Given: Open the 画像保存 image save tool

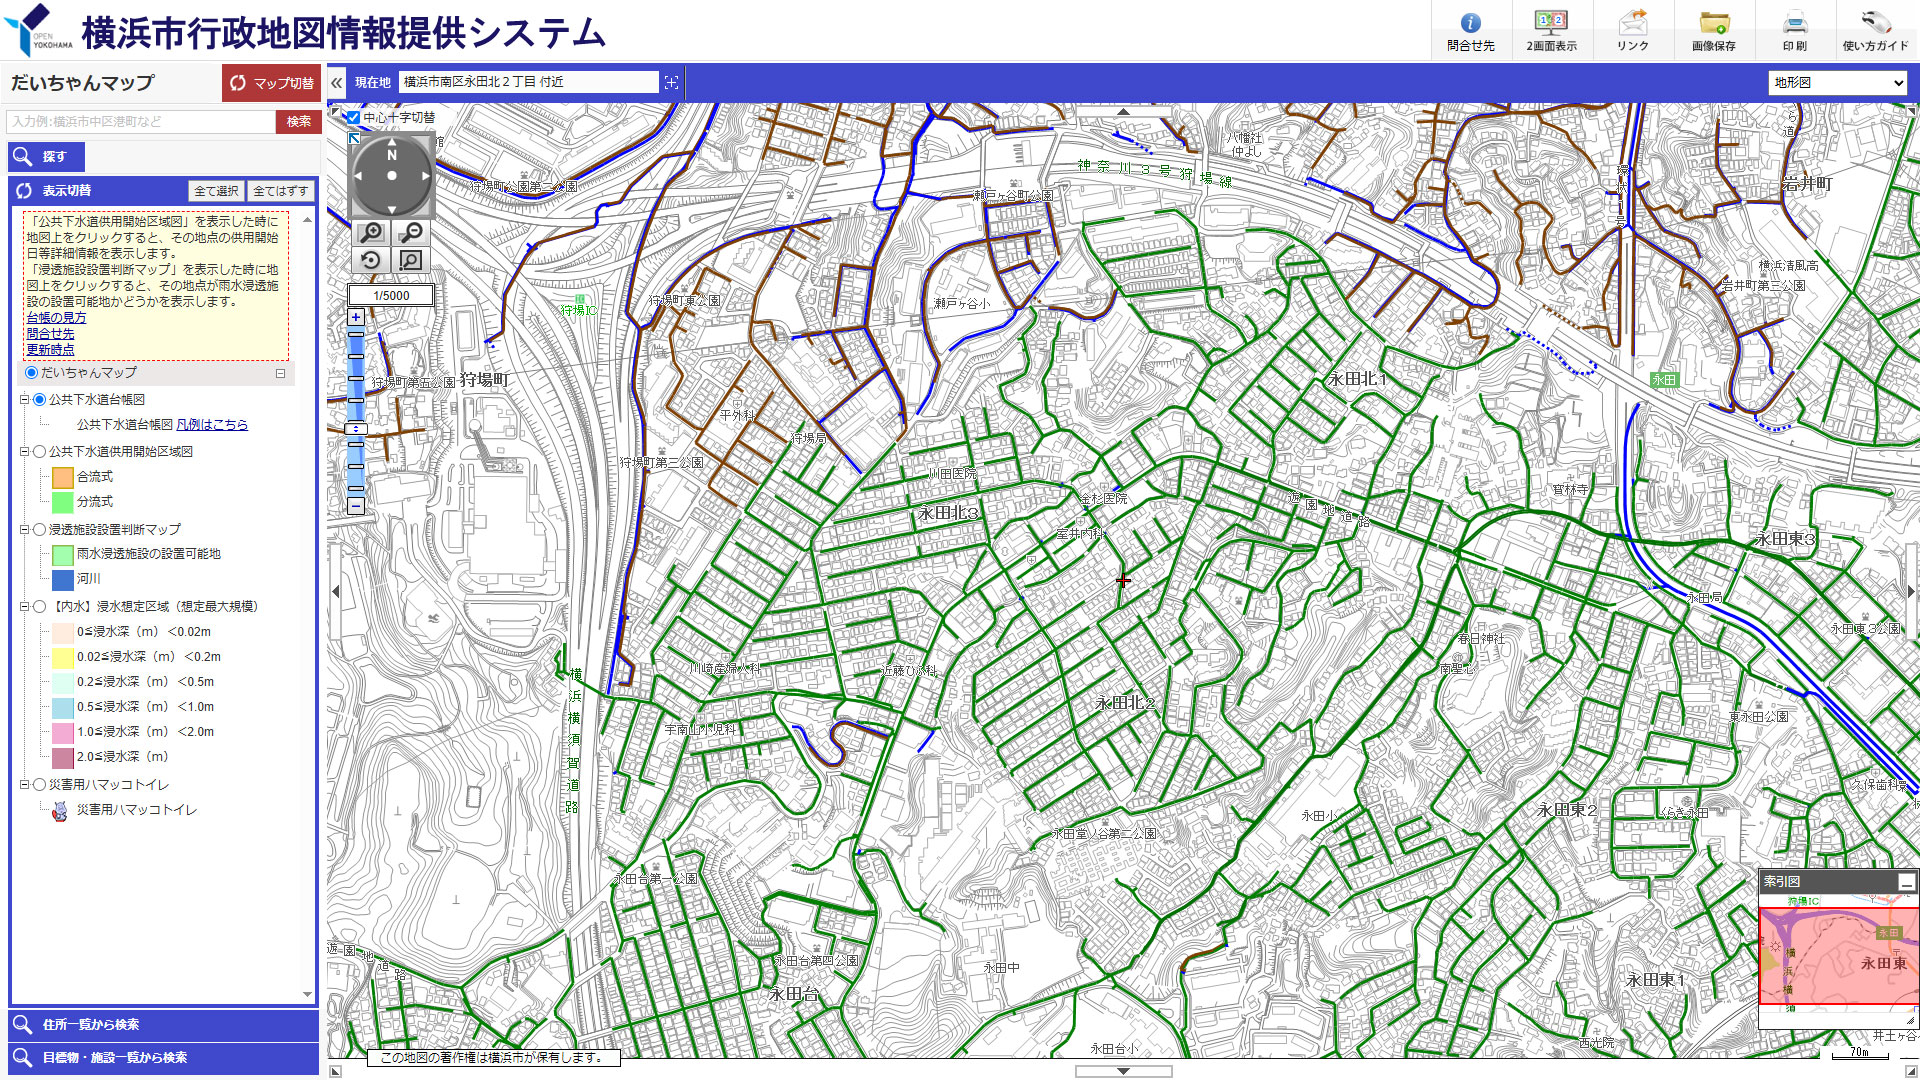Looking at the screenshot, I should click(x=1713, y=30).
